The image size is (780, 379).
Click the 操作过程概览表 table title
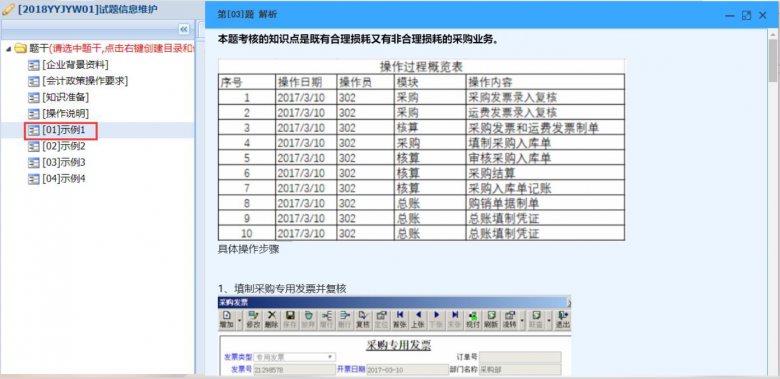(x=421, y=67)
